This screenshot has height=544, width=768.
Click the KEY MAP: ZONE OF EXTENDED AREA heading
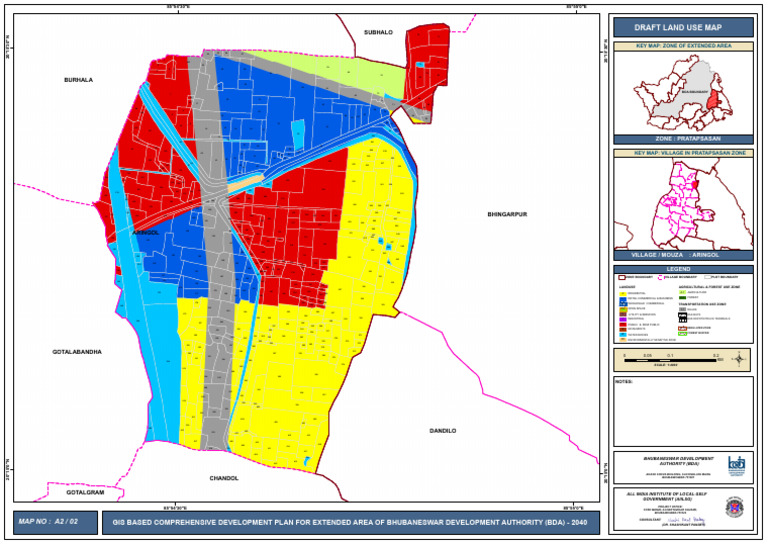(x=683, y=46)
